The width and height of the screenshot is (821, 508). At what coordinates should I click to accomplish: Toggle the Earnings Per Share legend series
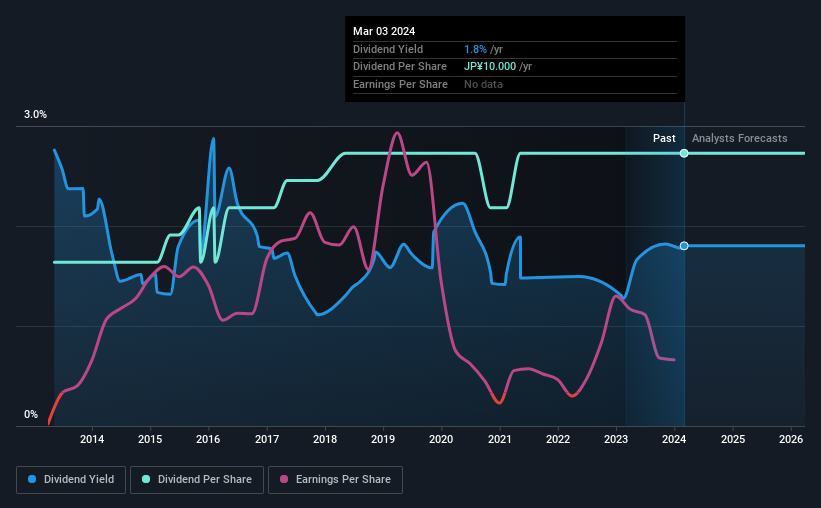pyautogui.click(x=335, y=480)
